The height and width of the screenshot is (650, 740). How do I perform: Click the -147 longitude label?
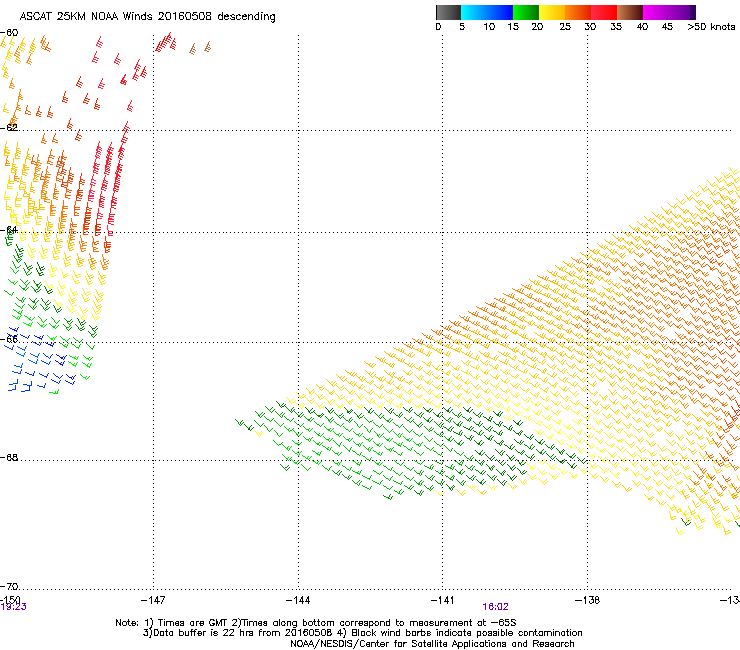pos(153,600)
